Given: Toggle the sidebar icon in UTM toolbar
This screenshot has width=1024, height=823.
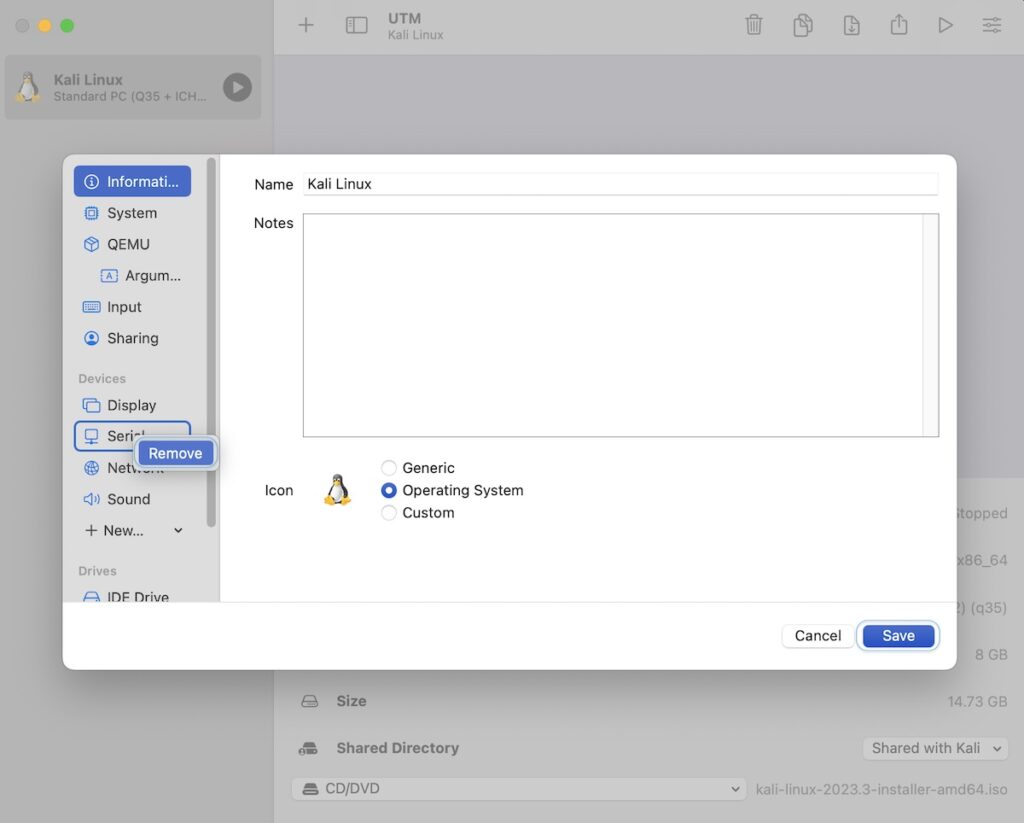Looking at the screenshot, I should (x=356, y=25).
